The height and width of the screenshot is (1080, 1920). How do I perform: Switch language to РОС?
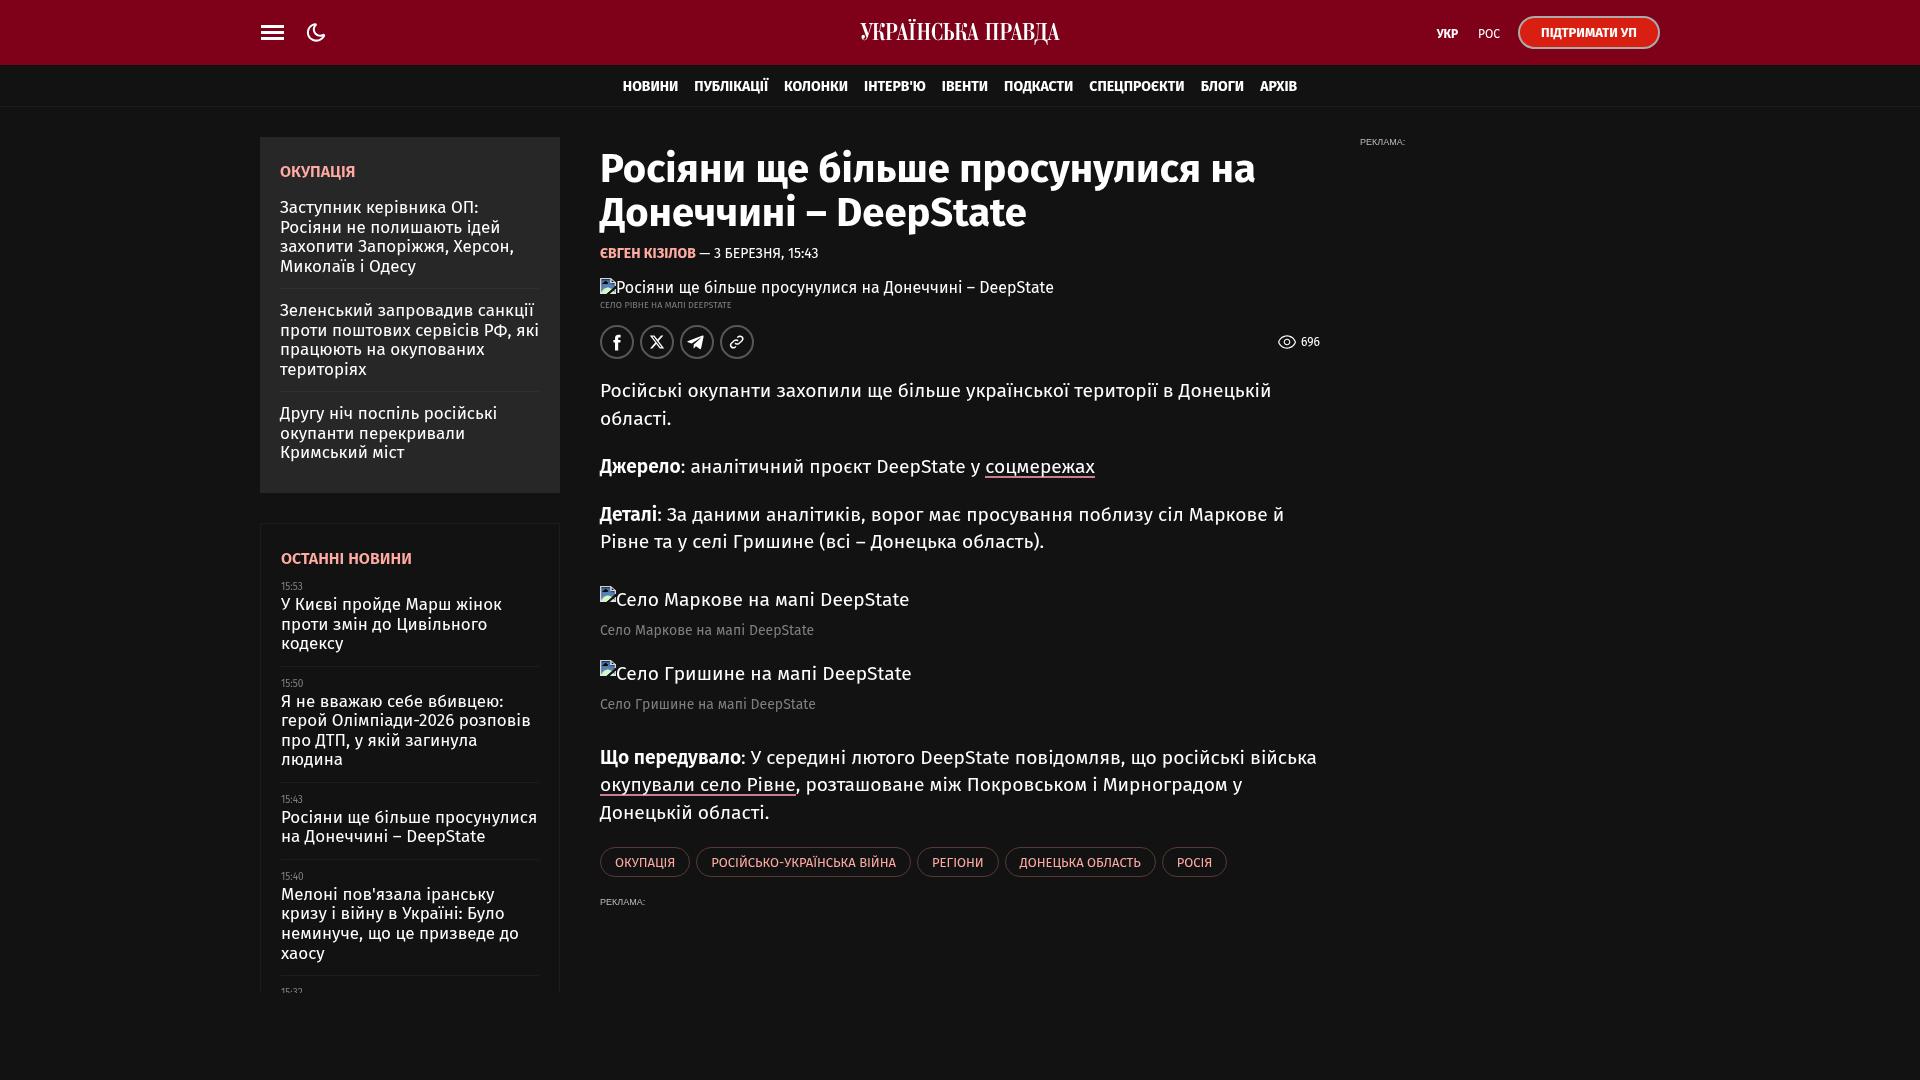(1489, 34)
